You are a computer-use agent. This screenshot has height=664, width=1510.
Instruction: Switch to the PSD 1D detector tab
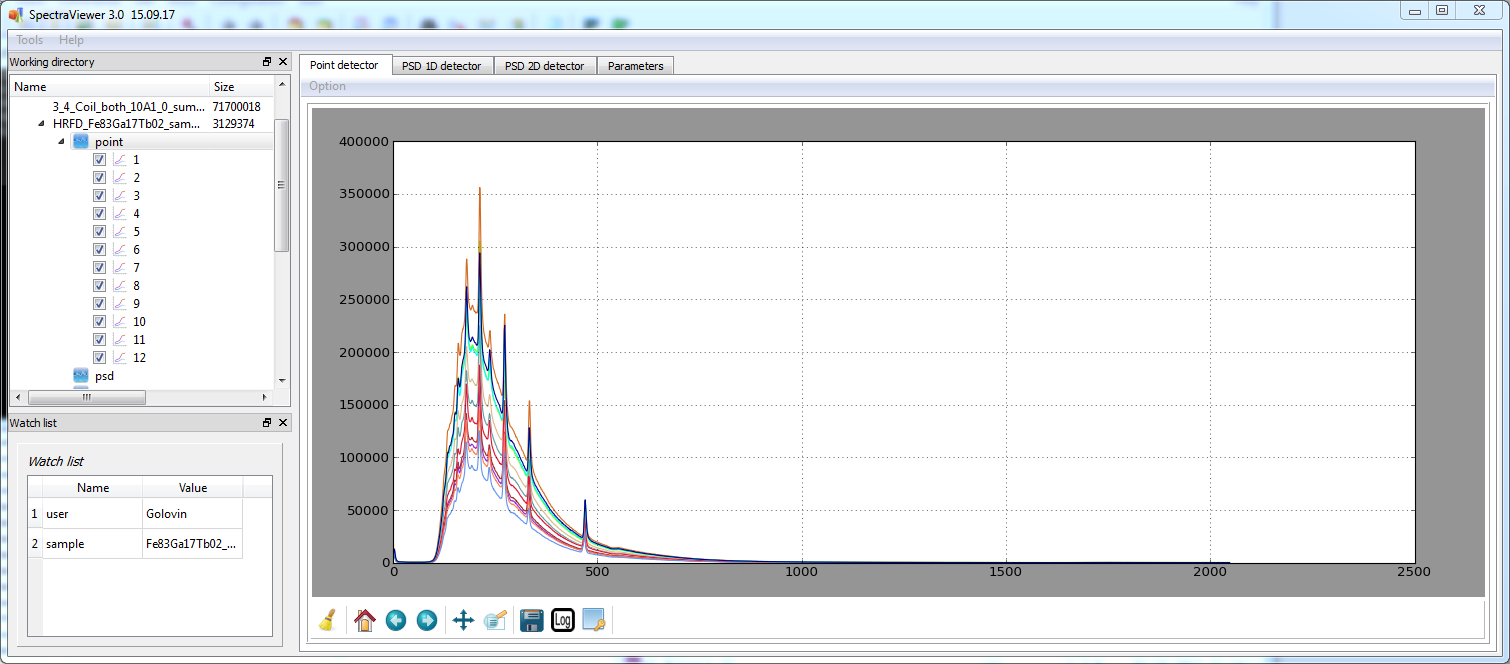[441, 66]
